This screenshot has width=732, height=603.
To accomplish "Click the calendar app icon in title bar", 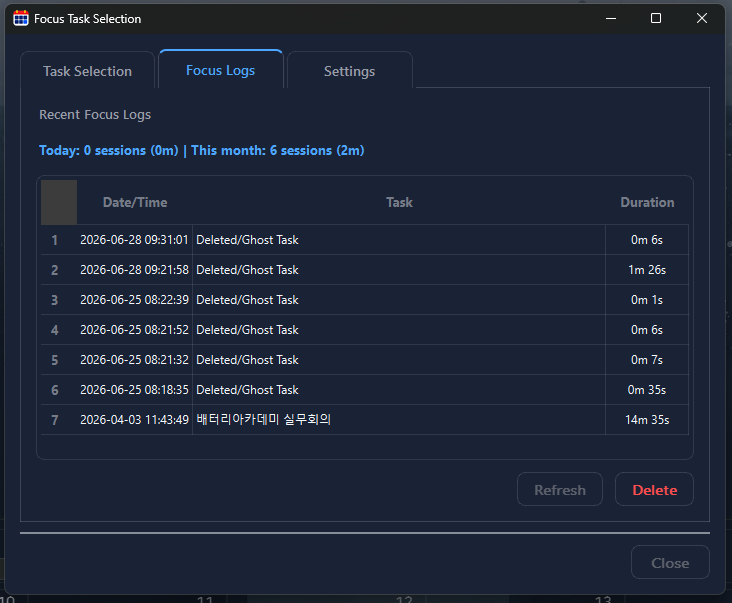I will tap(21, 18).
